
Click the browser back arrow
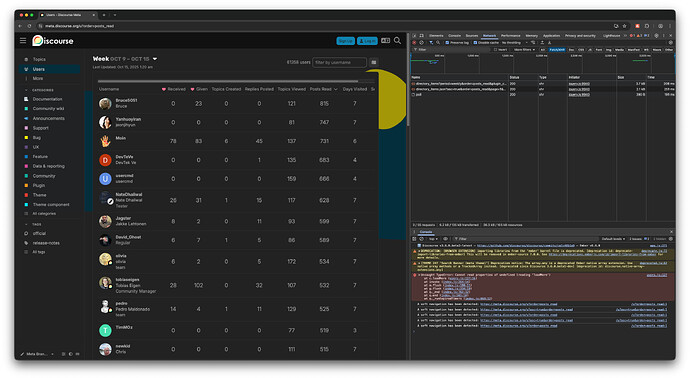(x=20, y=26)
